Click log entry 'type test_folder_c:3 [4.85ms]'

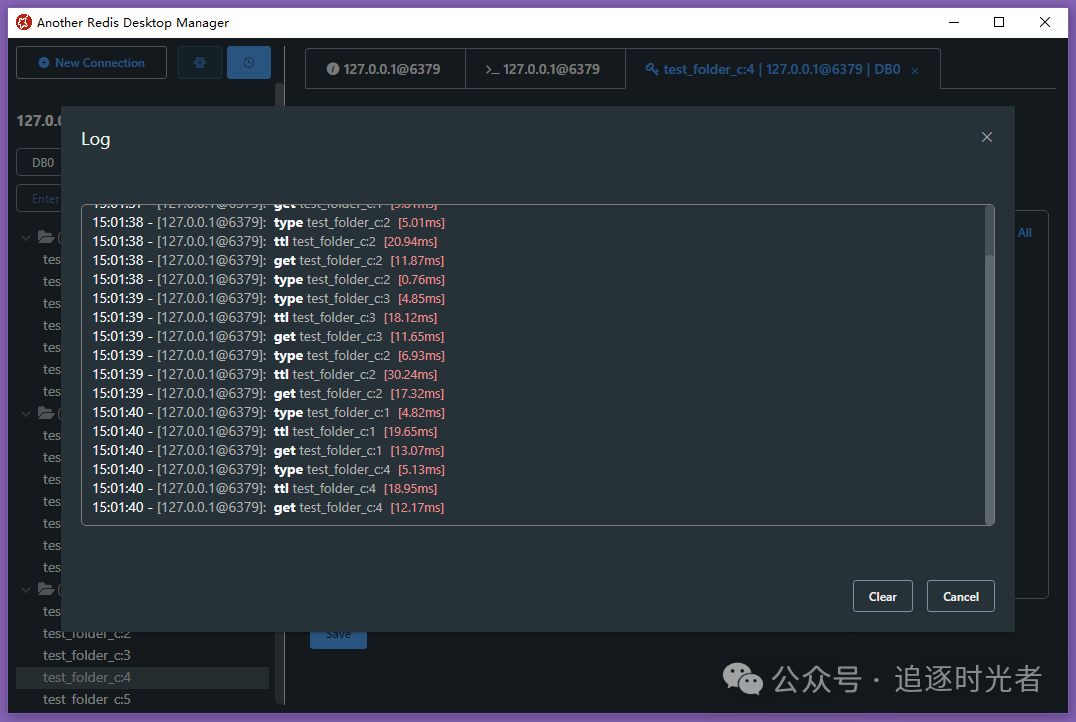tap(268, 299)
